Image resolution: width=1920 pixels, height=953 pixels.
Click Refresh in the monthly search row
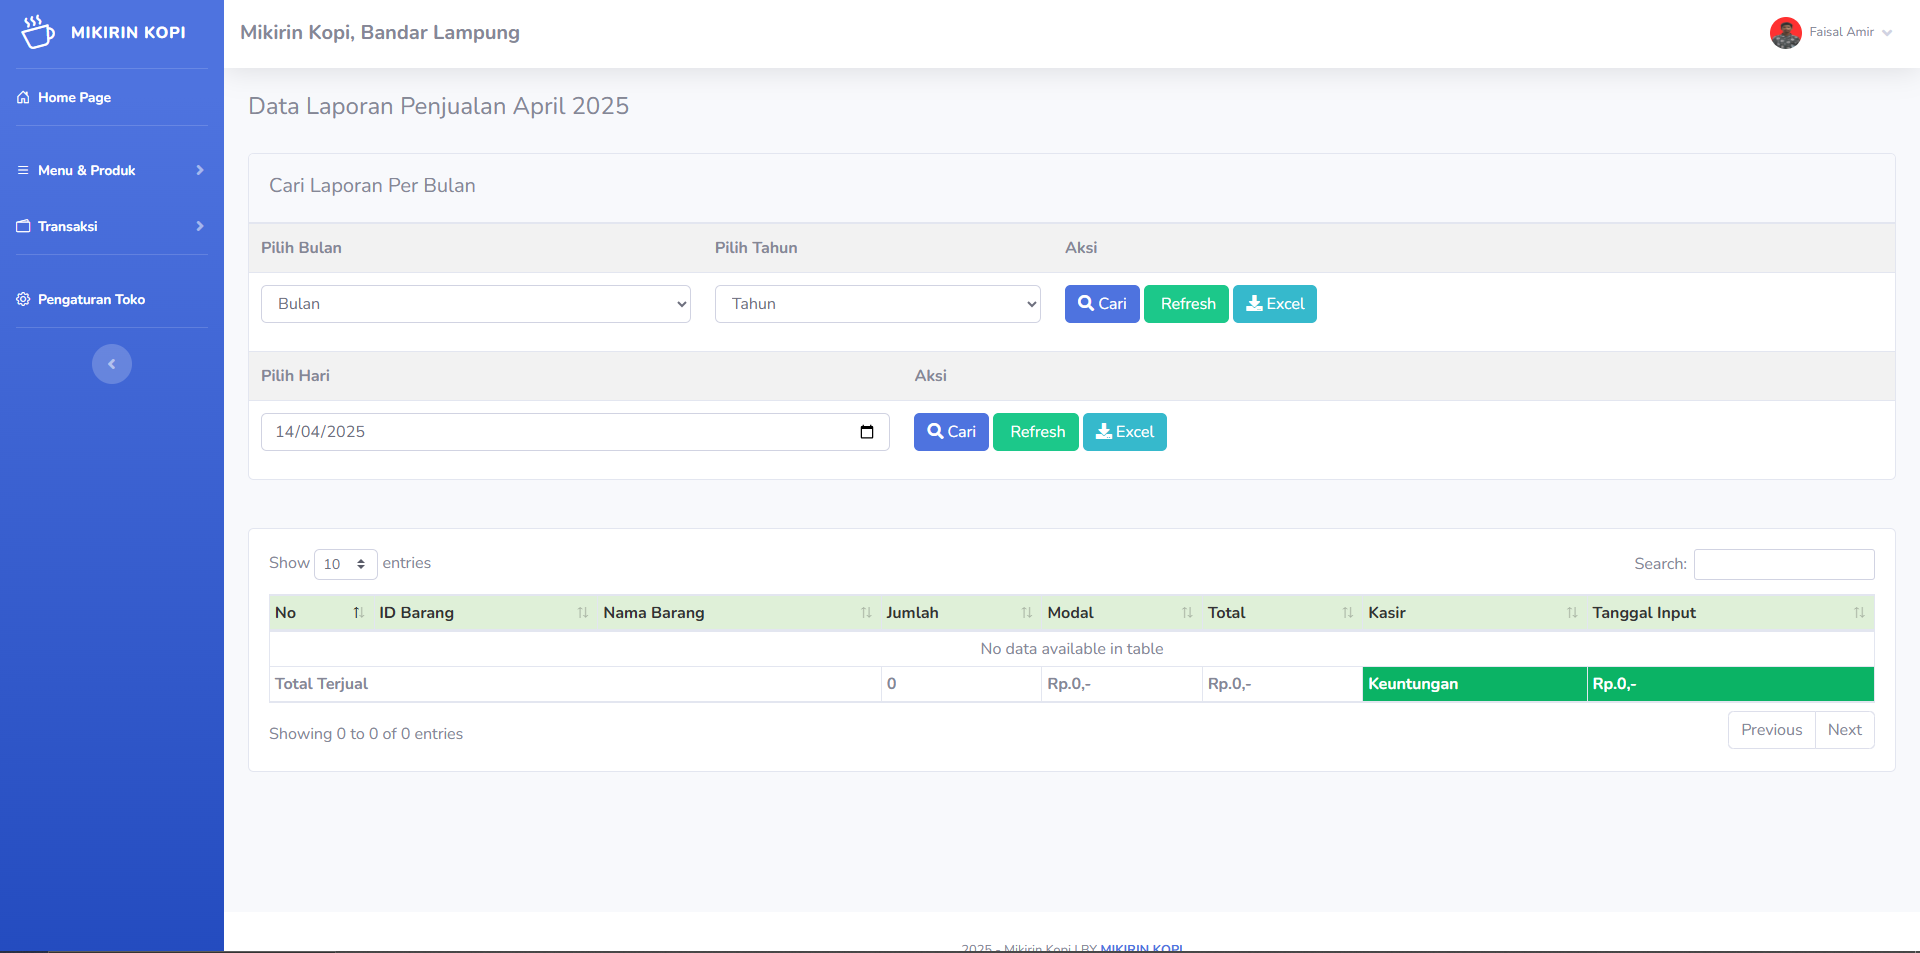click(1186, 304)
